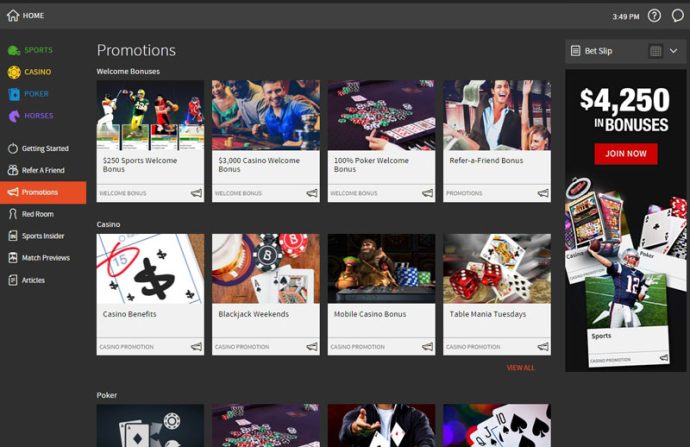Click the Refer A Friend gift icon
The width and height of the screenshot is (690, 447).
click(13, 170)
